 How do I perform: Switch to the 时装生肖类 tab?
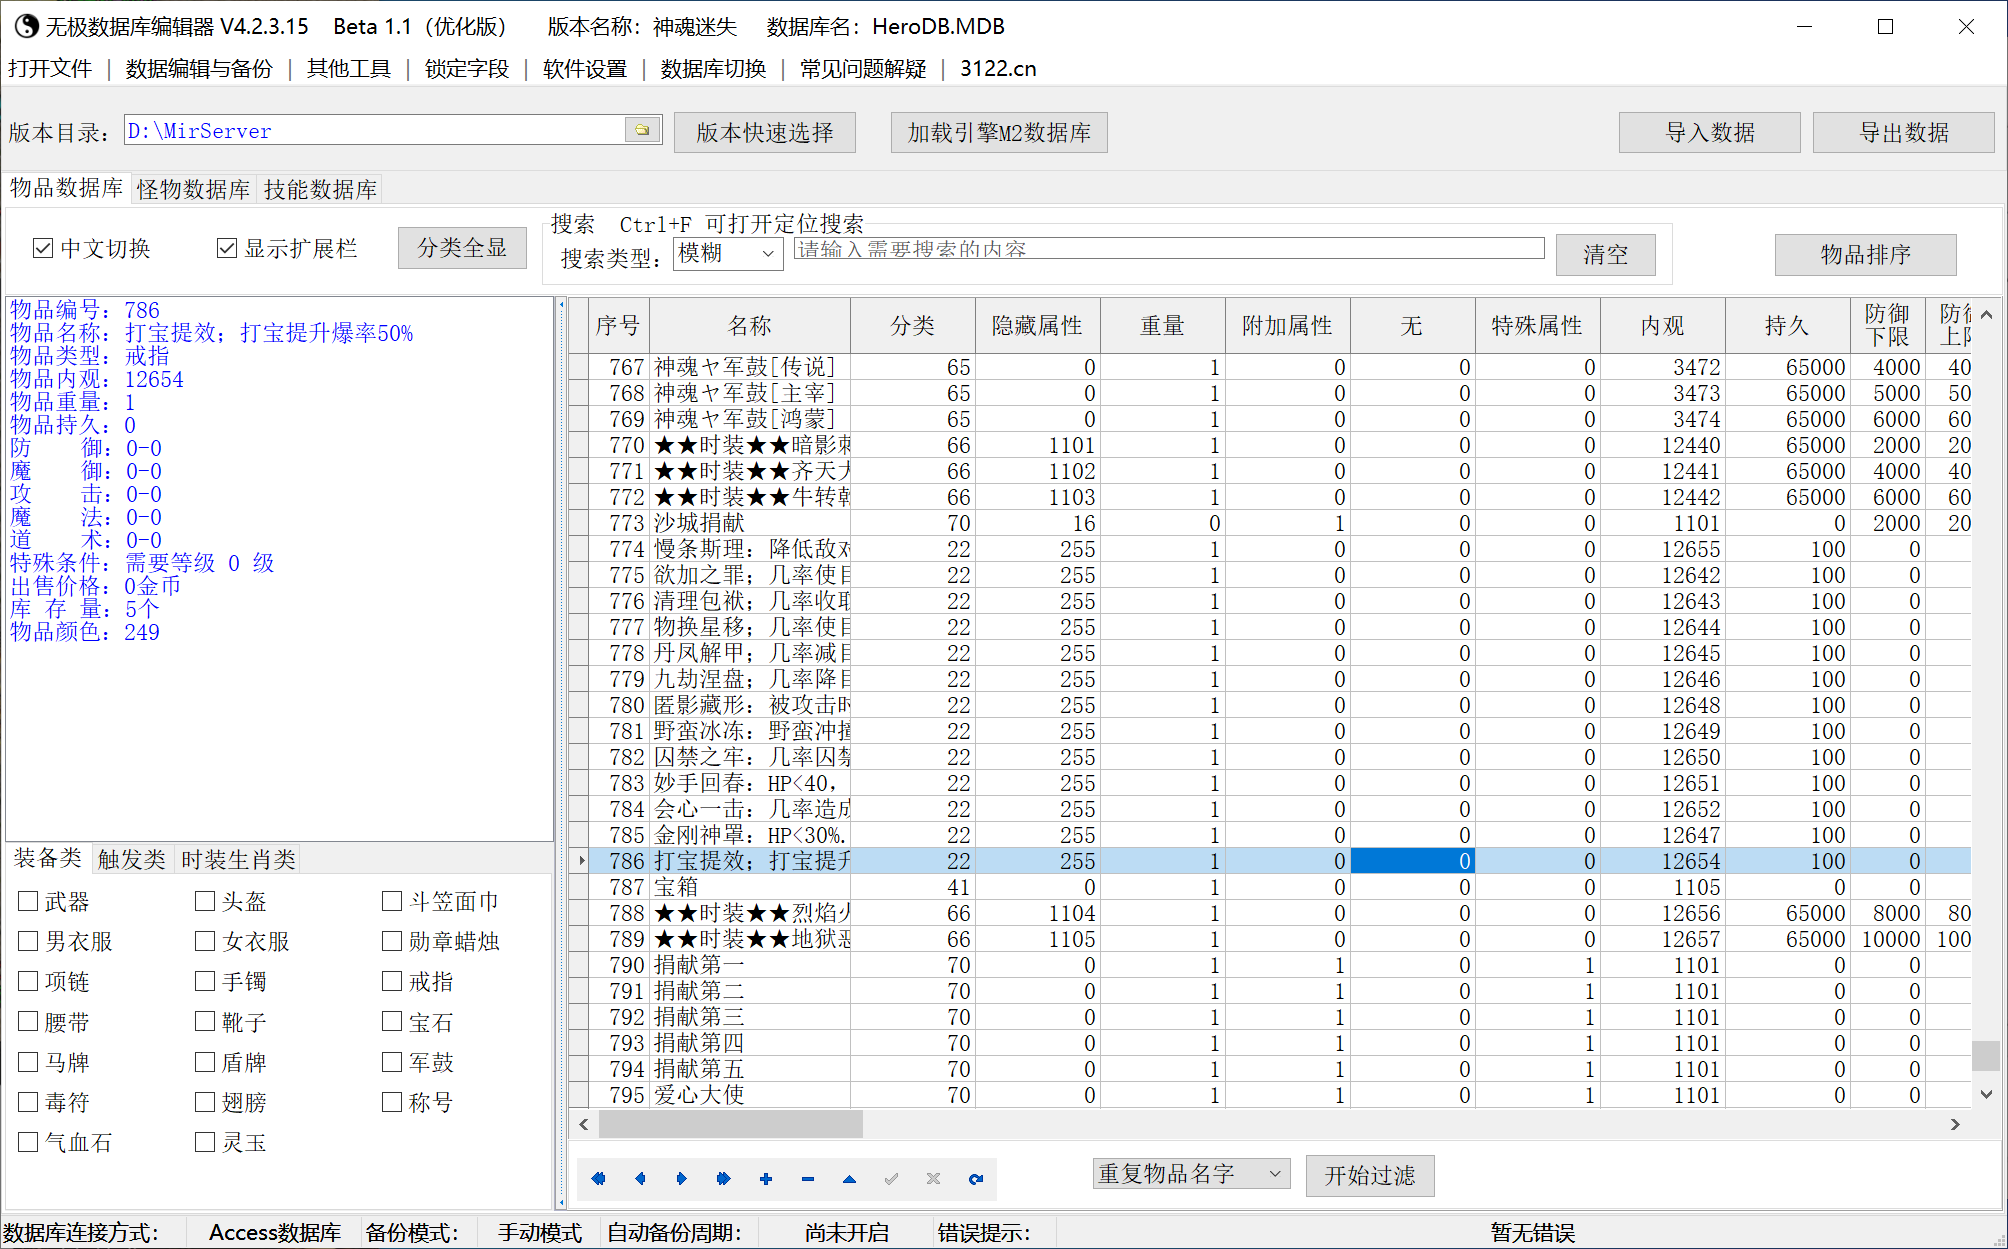click(x=238, y=860)
